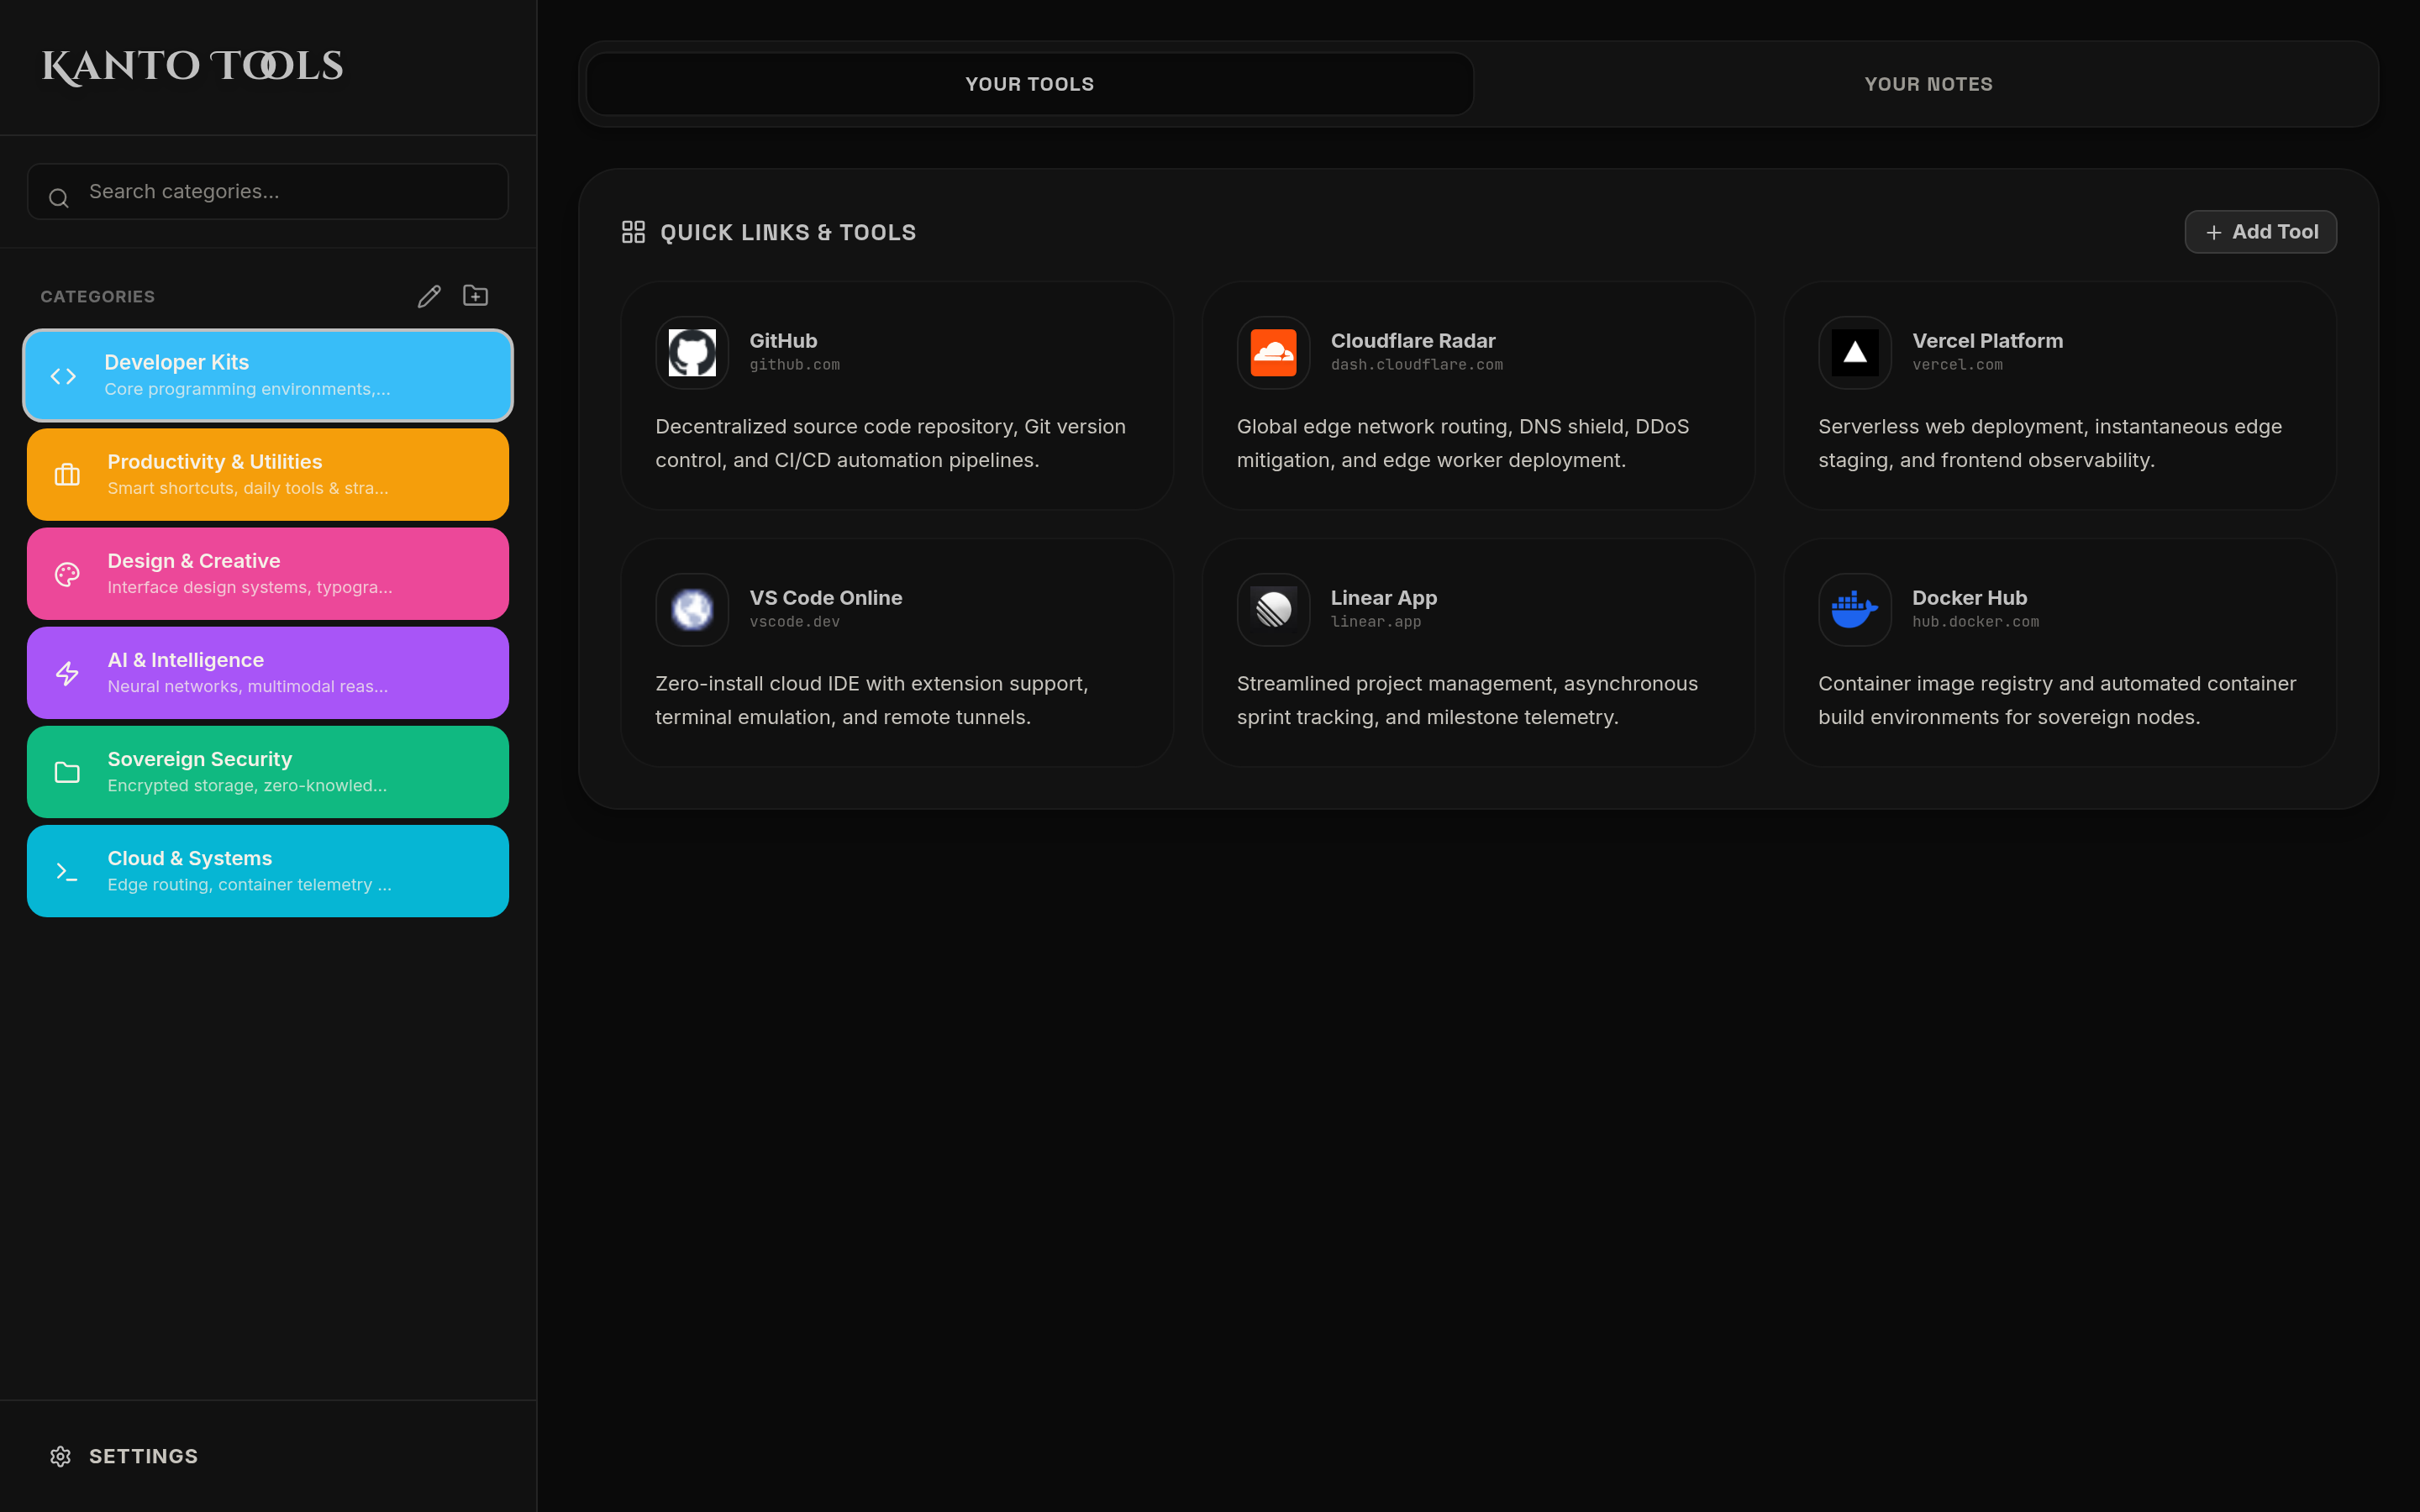Click the search magnifier icon

59,198
